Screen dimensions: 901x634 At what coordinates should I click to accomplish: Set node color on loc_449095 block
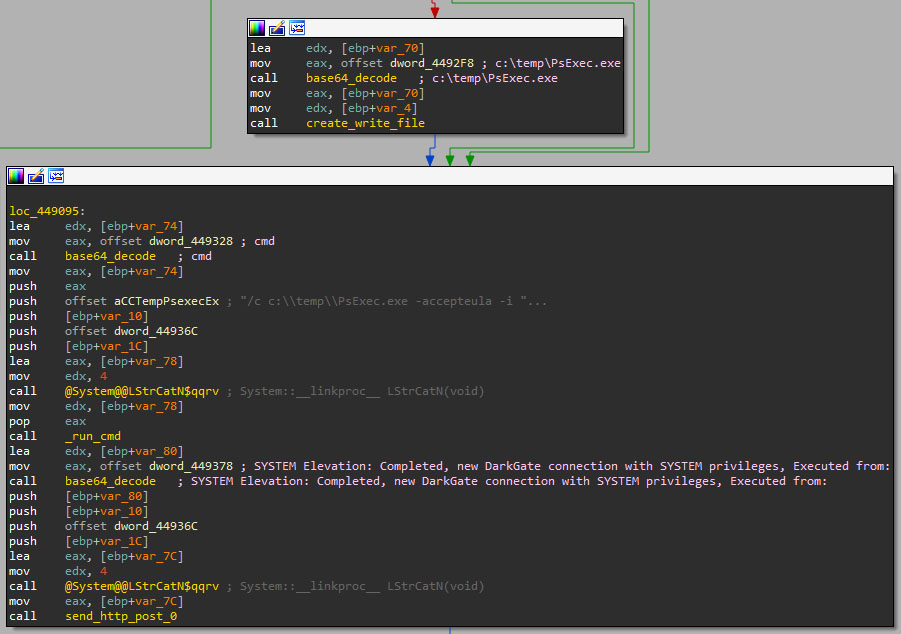tap(16, 176)
